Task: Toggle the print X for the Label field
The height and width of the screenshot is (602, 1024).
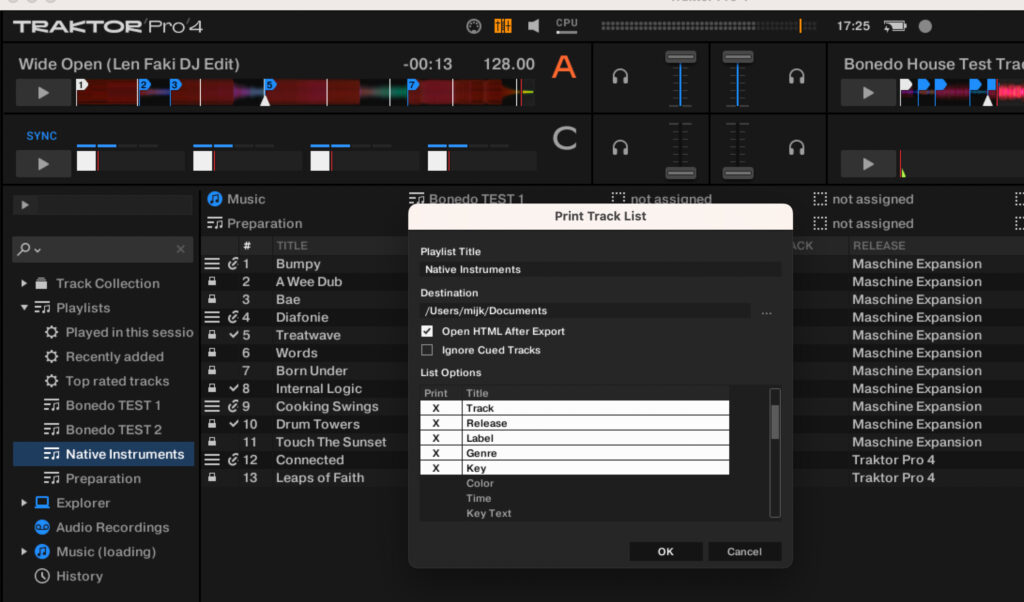Action: coord(436,438)
